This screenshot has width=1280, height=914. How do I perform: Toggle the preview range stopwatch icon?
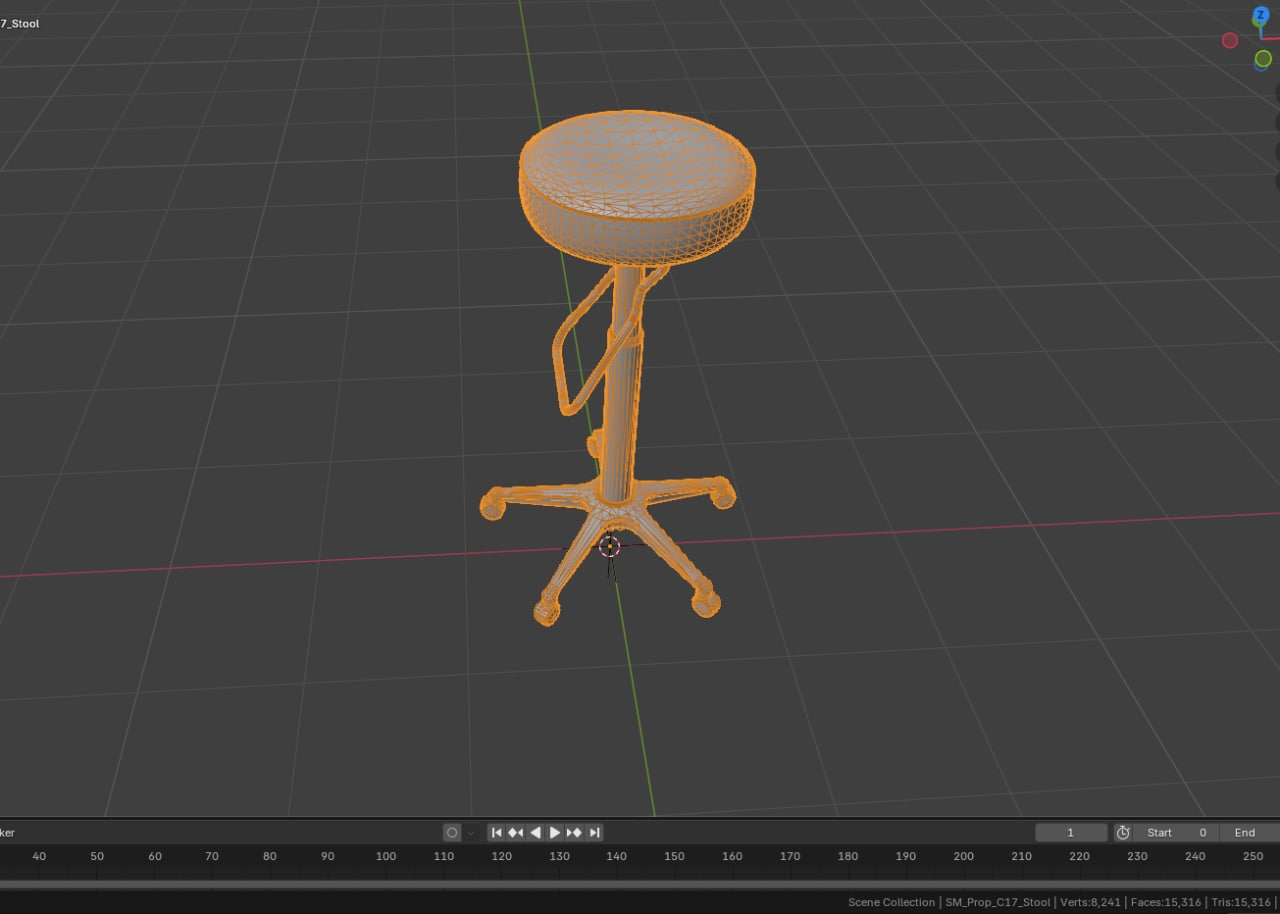[x=1123, y=832]
